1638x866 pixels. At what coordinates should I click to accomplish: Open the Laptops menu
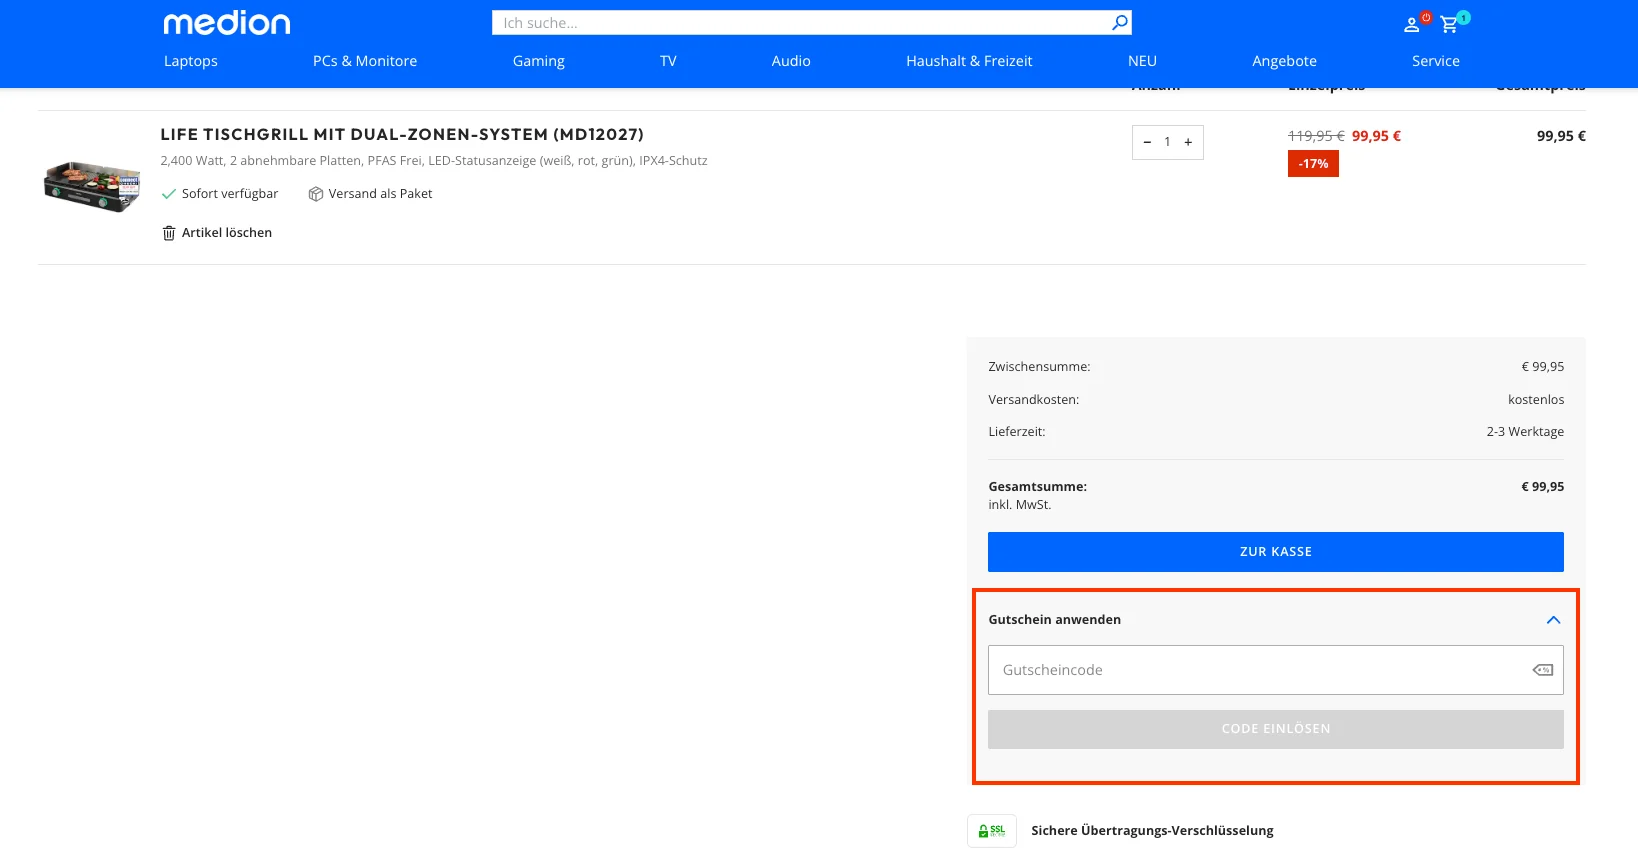pos(191,61)
